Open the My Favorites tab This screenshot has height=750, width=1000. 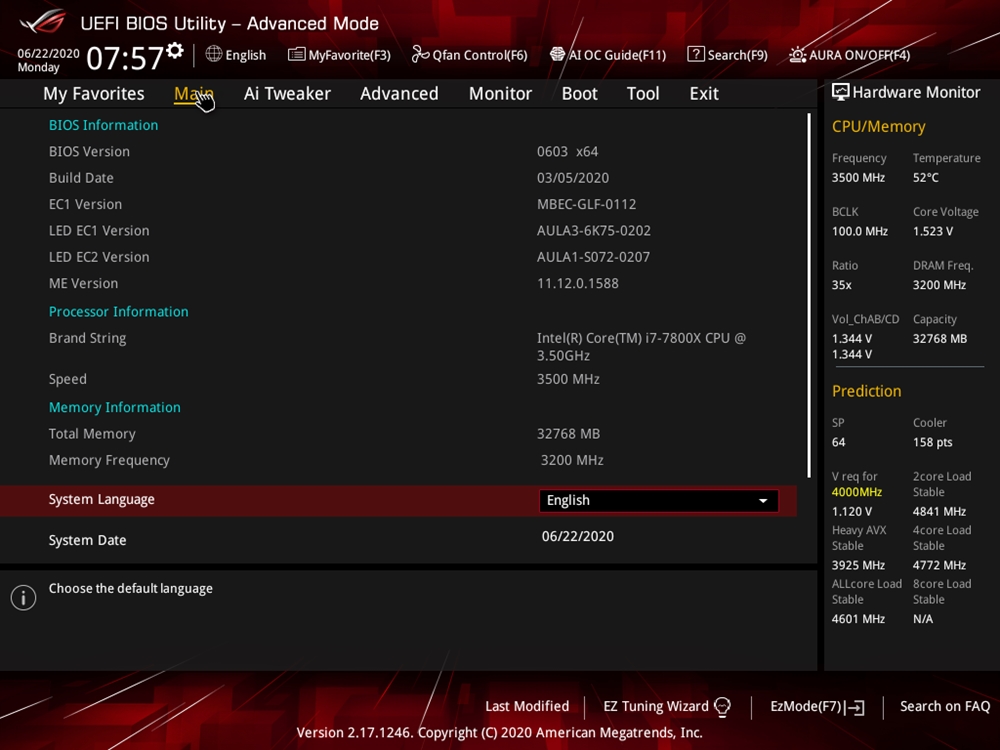pos(93,93)
